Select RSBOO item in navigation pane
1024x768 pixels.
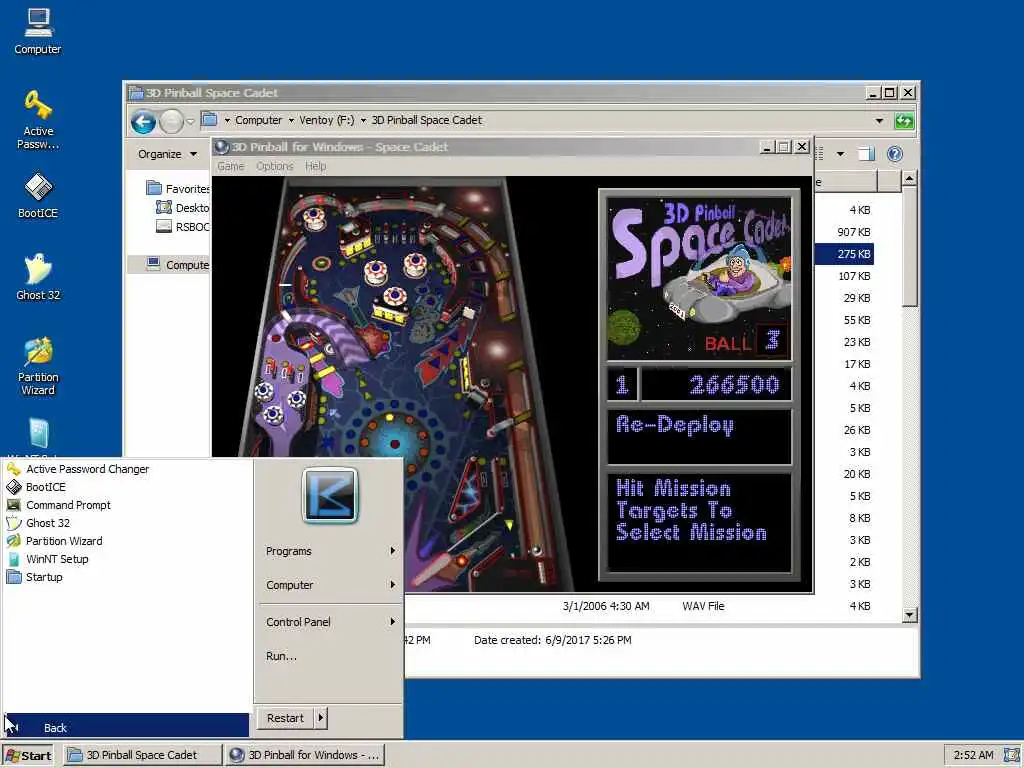coord(183,227)
